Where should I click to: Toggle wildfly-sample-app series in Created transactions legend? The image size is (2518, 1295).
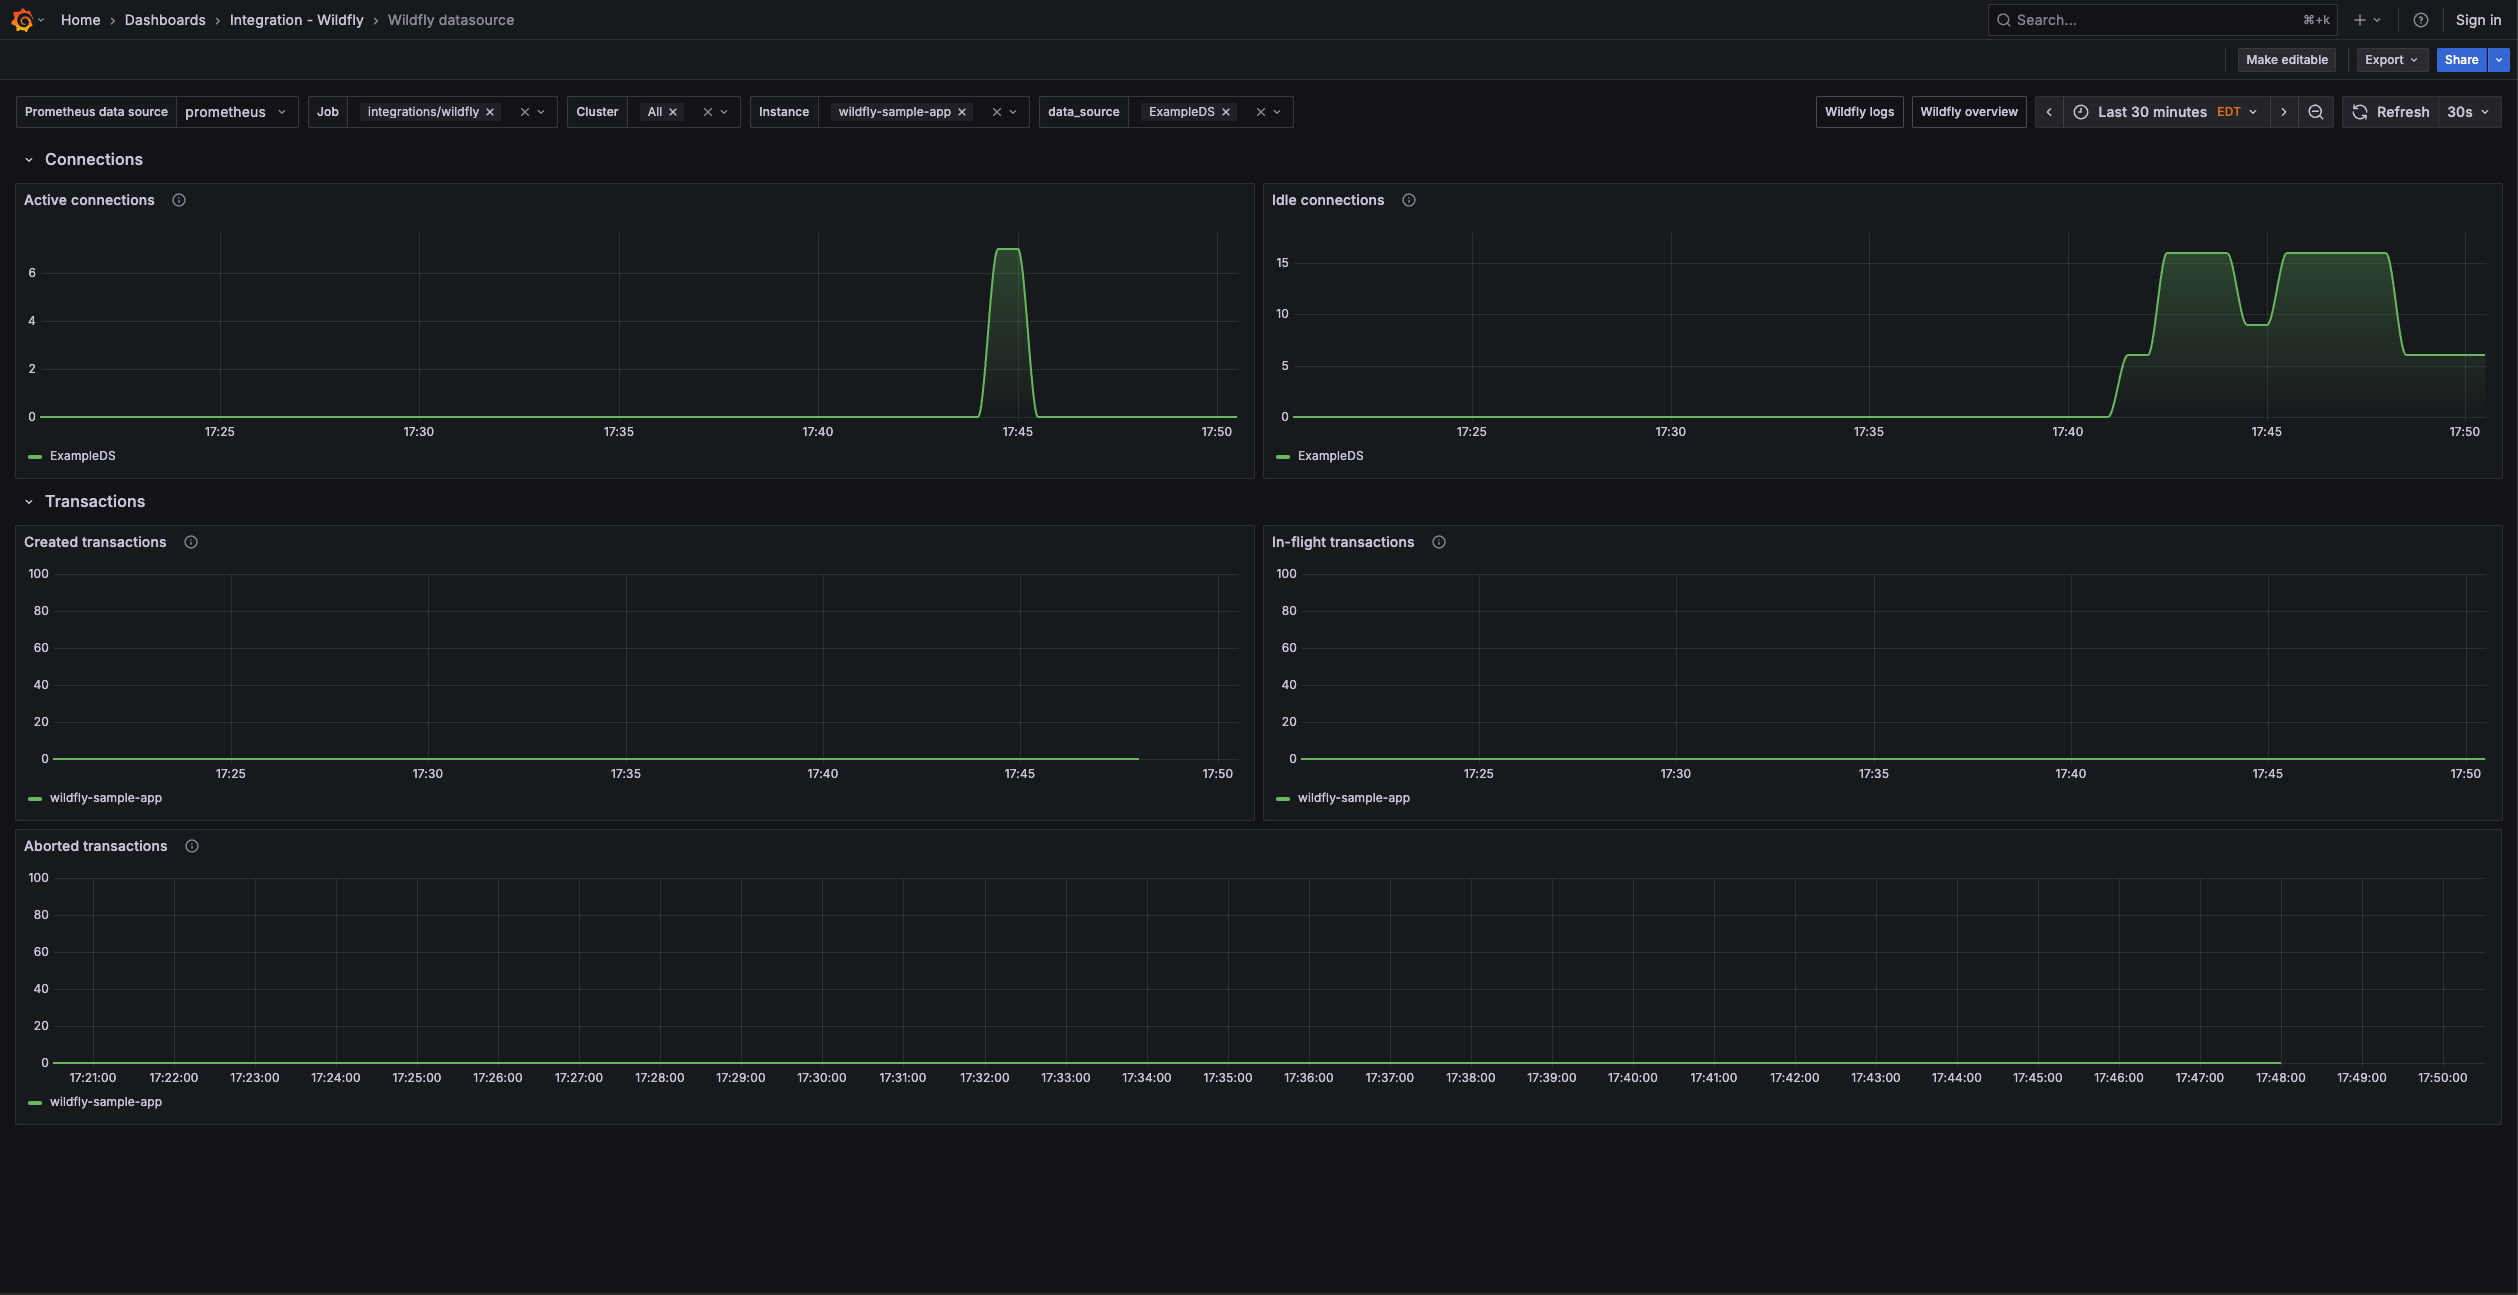tap(105, 797)
